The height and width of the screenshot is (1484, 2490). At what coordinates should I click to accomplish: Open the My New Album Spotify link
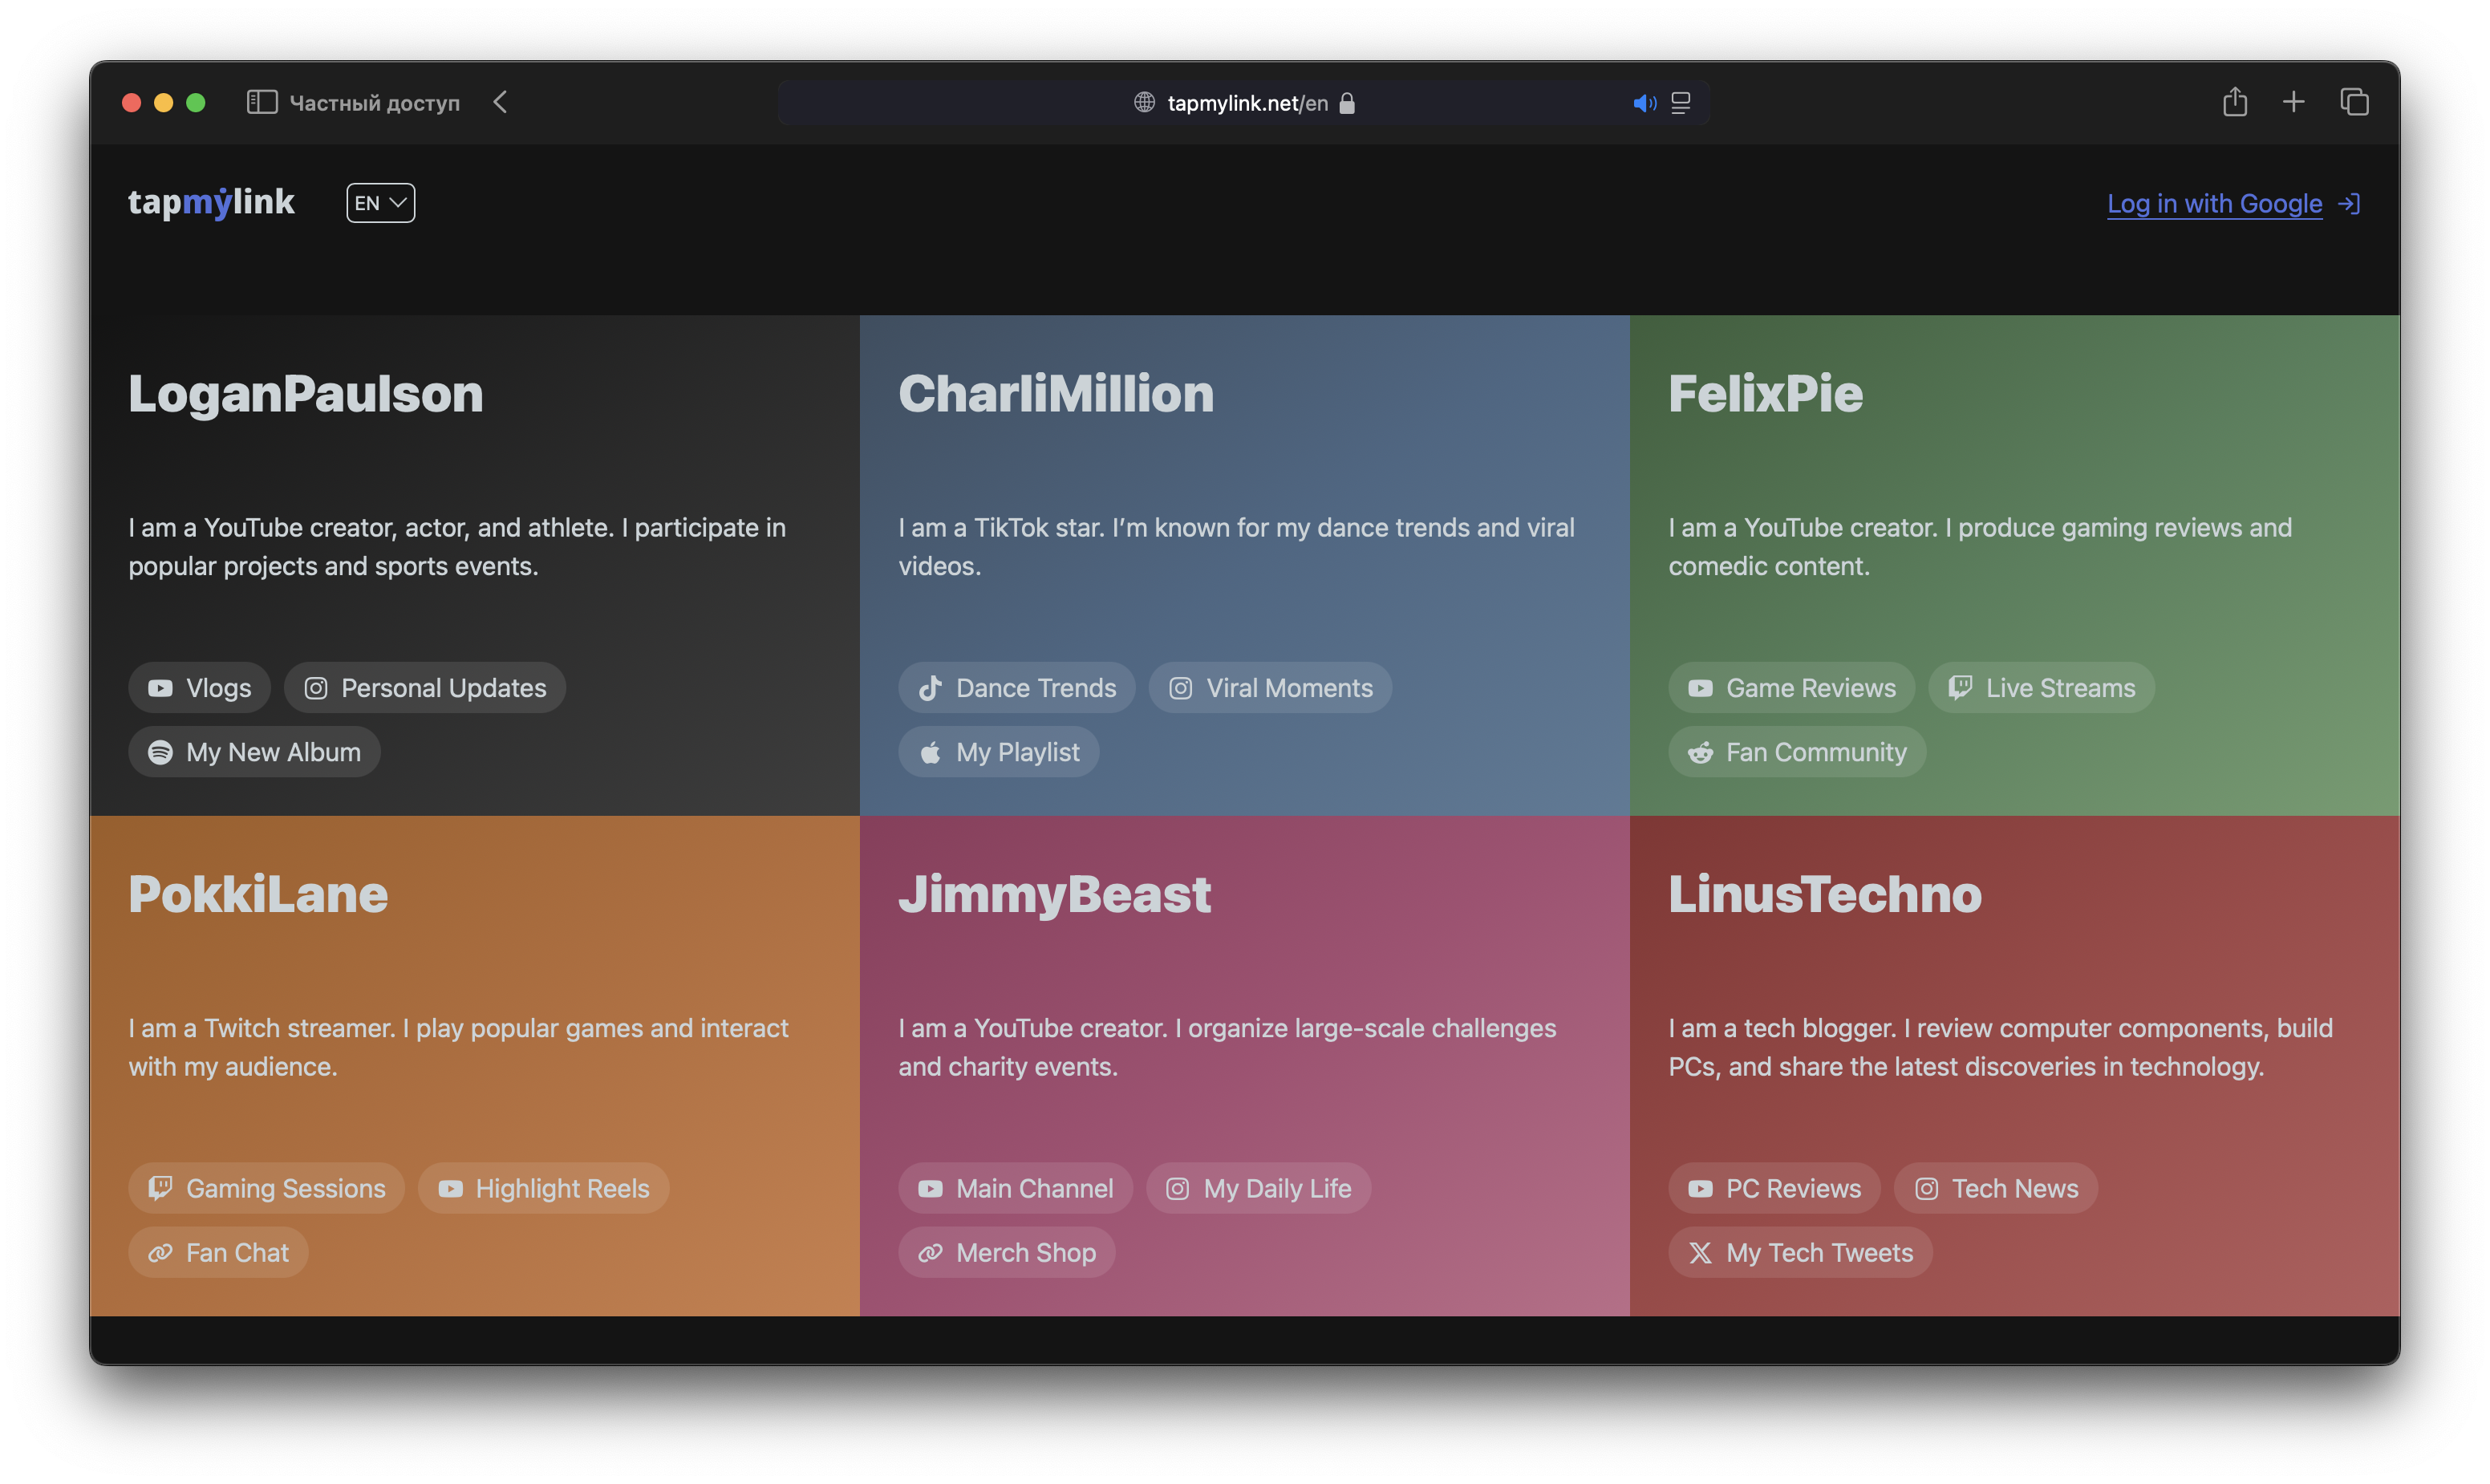(x=255, y=752)
